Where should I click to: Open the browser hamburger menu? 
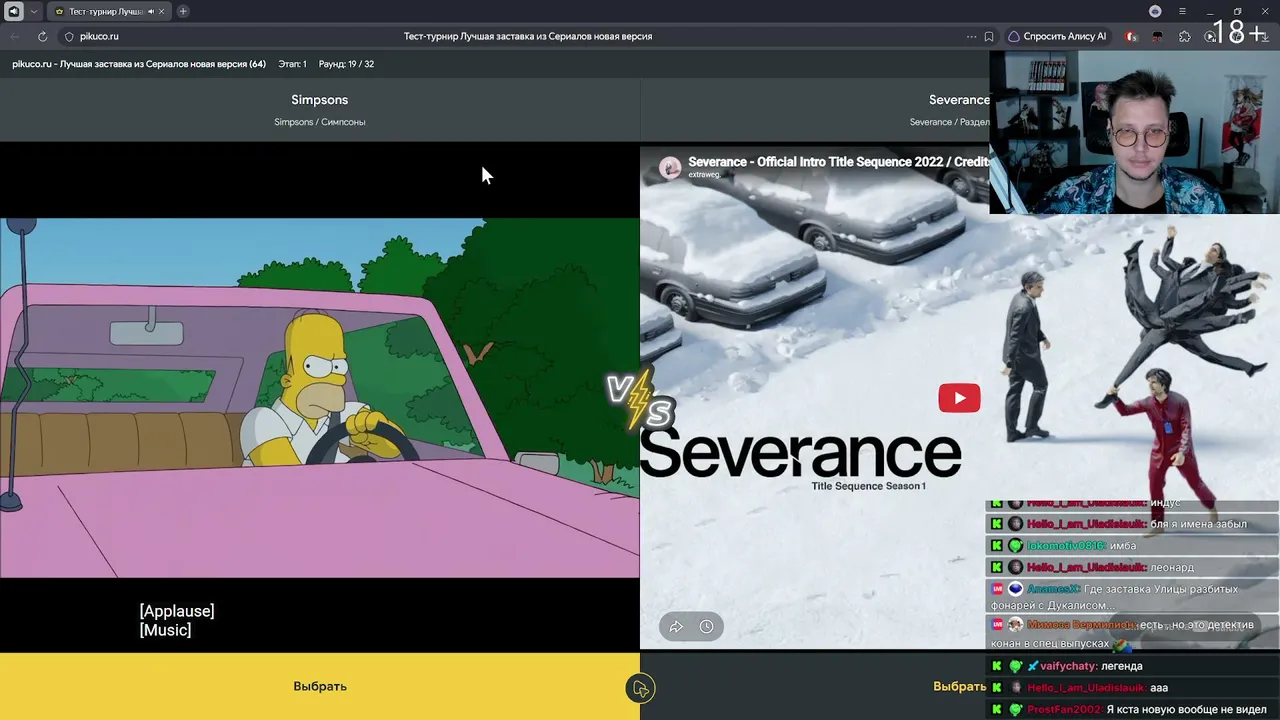click(x=1182, y=11)
